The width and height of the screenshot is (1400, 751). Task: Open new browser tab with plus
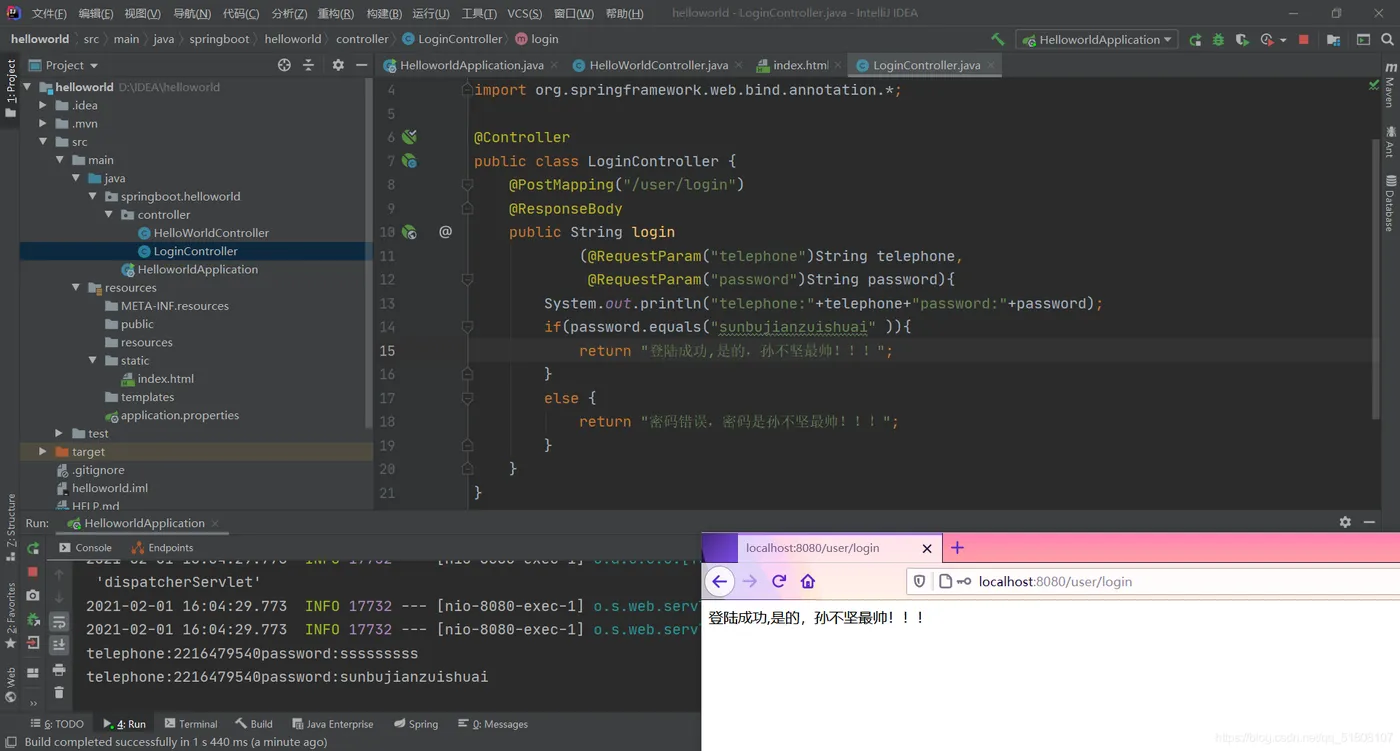pos(957,548)
